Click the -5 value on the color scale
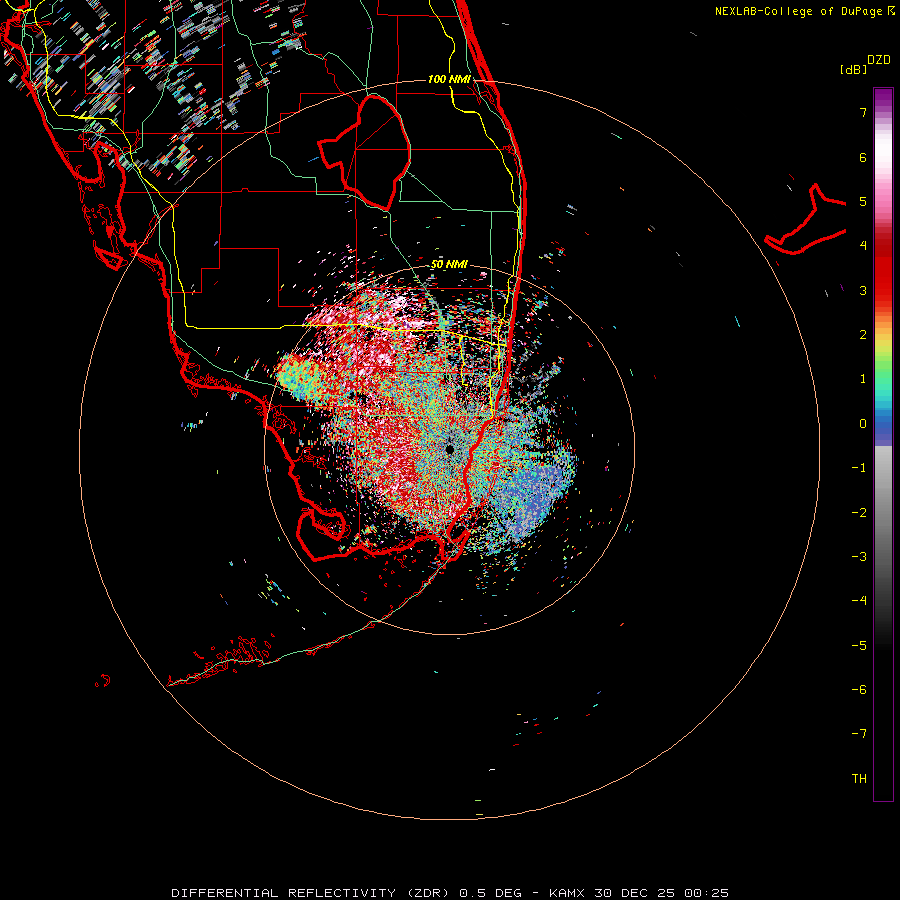 (859, 646)
